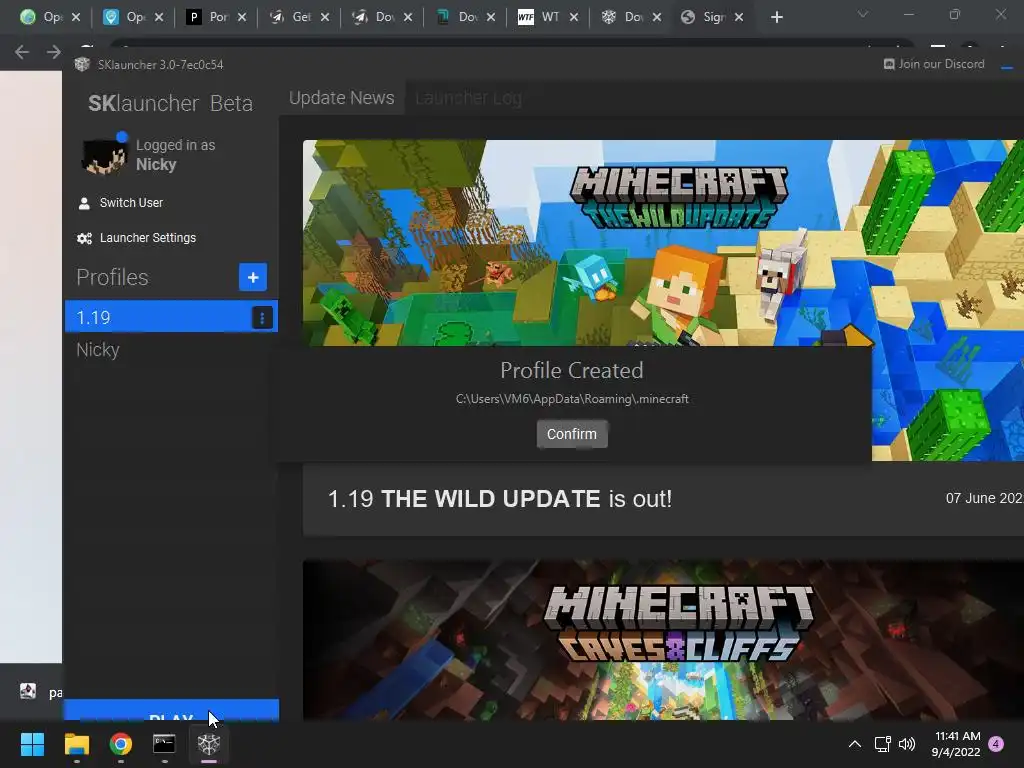
Task: Click the PLAY button
Action: click(171, 711)
